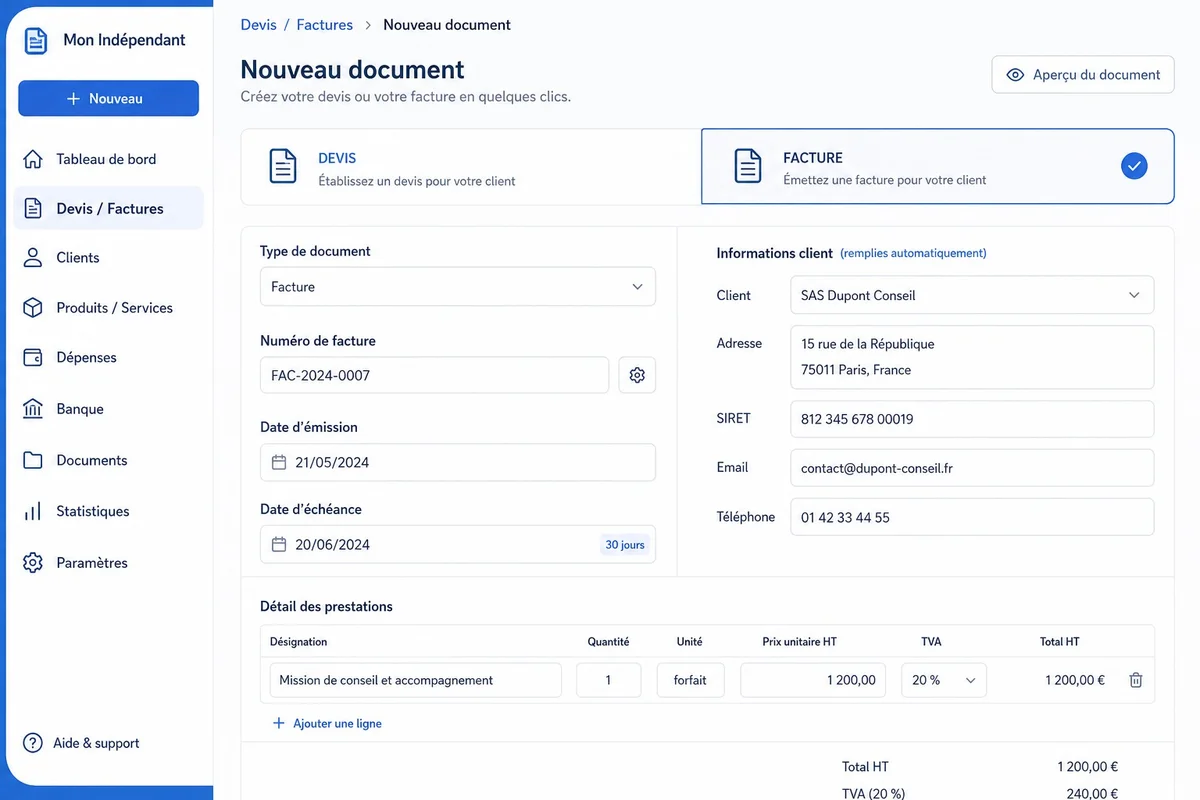Click the row total 1 200,00 € in Total HT column
Screen dimensions: 1200x800
pyautogui.click(x=1075, y=680)
